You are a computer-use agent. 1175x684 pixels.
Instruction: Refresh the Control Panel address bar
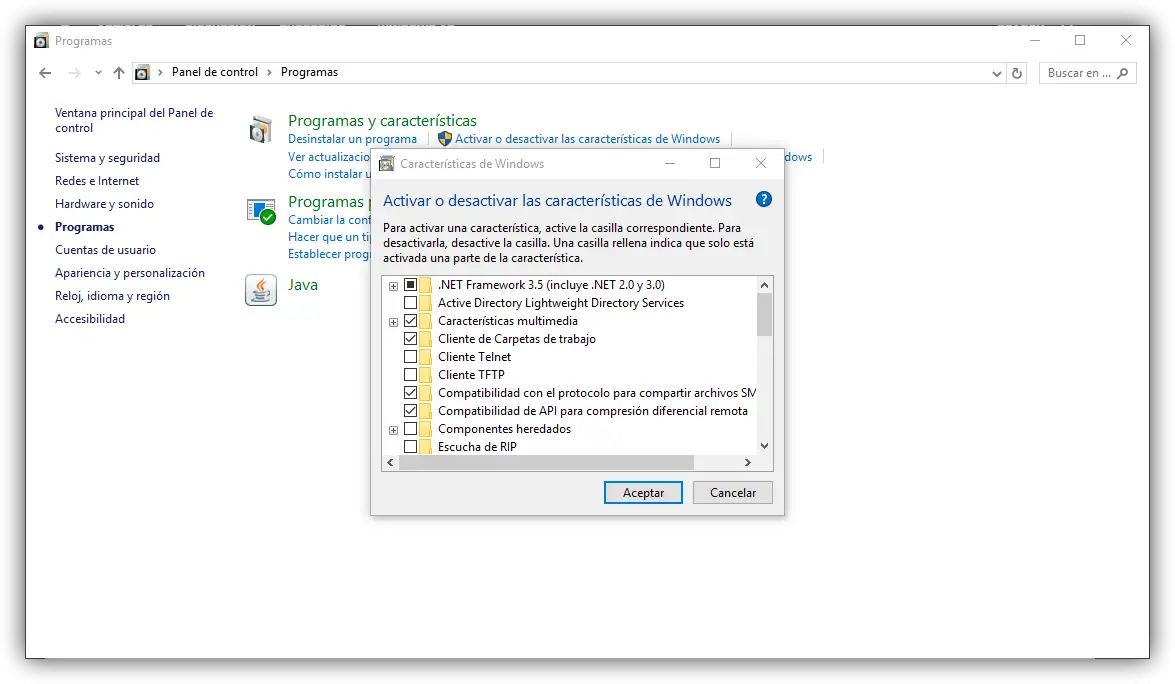[x=1017, y=73]
